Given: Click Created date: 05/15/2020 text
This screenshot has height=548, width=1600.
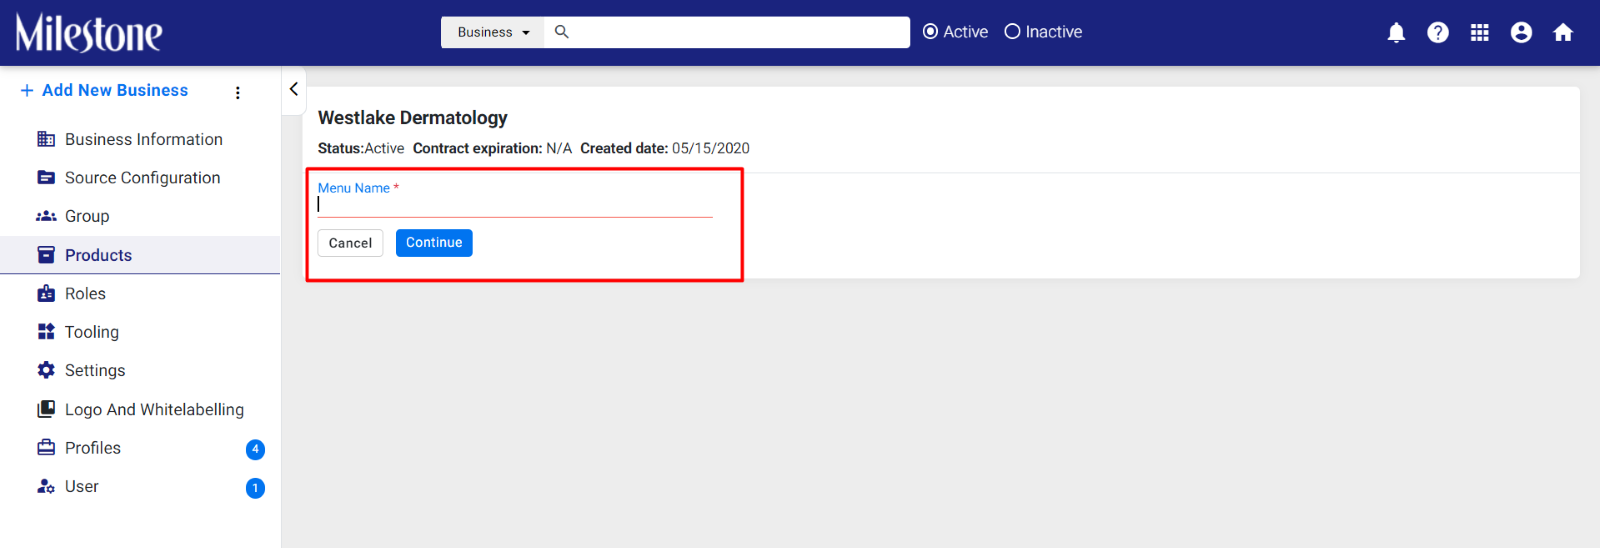Looking at the screenshot, I should click(x=665, y=148).
